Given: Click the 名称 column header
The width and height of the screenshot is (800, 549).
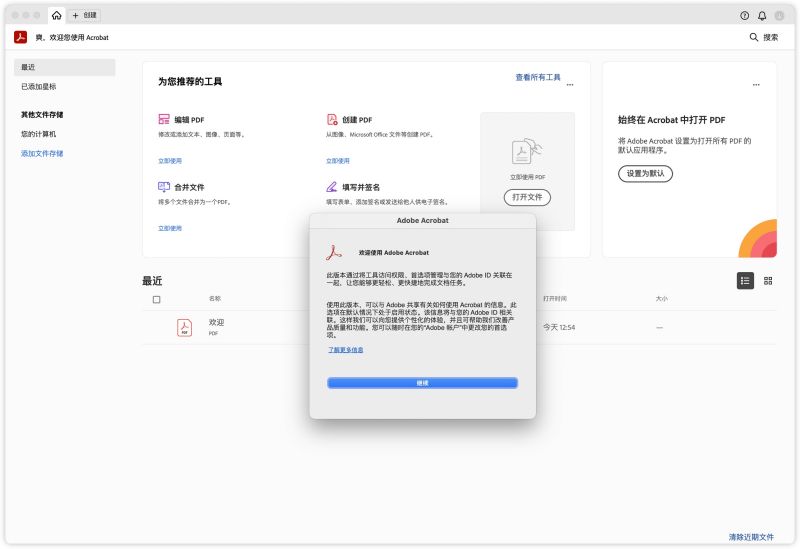Looking at the screenshot, I should click(x=215, y=298).
